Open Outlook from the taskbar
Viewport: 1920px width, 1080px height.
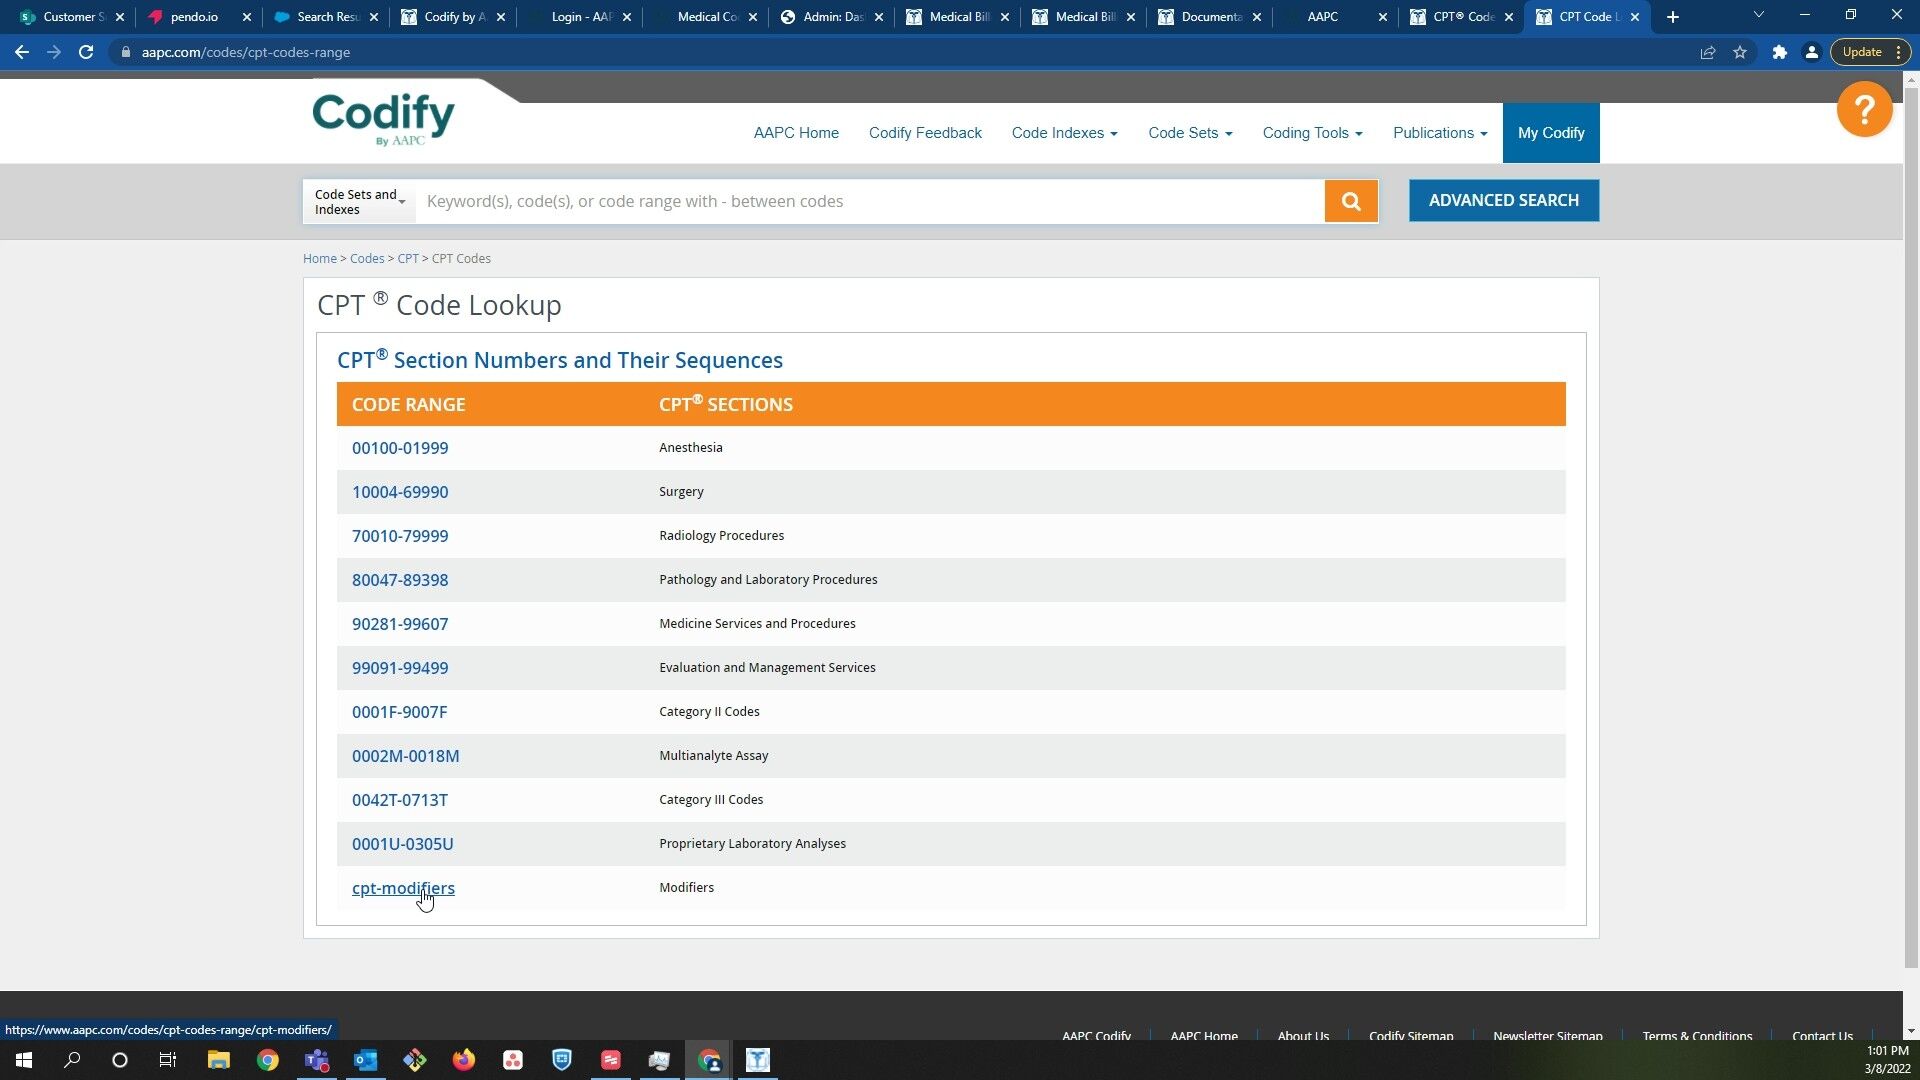click(x=365, y=1060)
